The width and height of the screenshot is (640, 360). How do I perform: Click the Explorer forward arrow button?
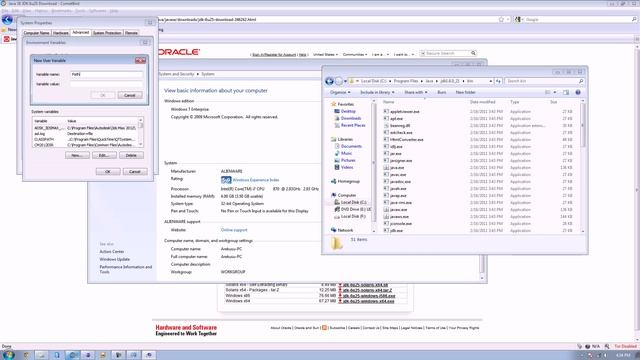point(339,81)
